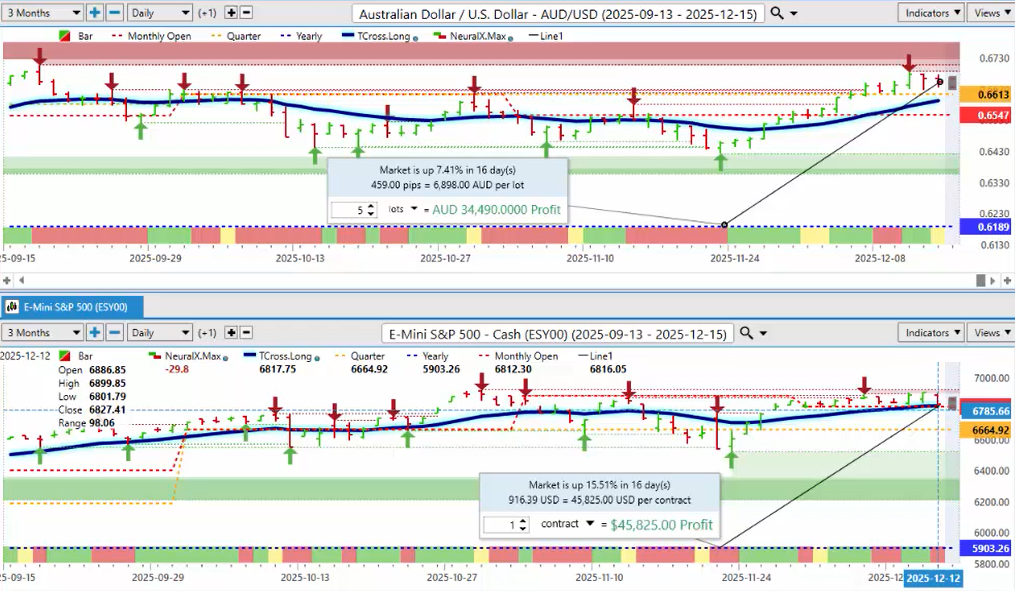This screenshot has width=1015, height=591.
Task: Click the black minus forecast icon on E-Mini chart
Action: point(248,333)
